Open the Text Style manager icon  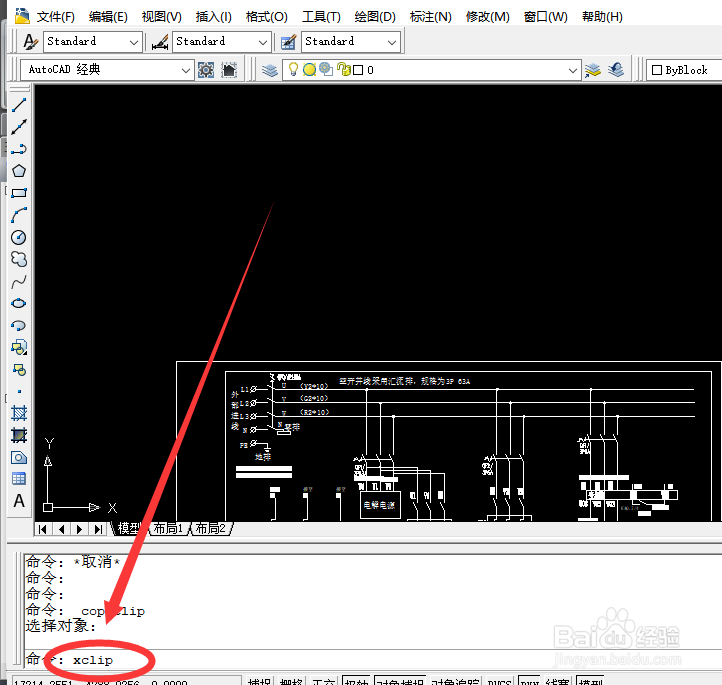tap(31, 42)
